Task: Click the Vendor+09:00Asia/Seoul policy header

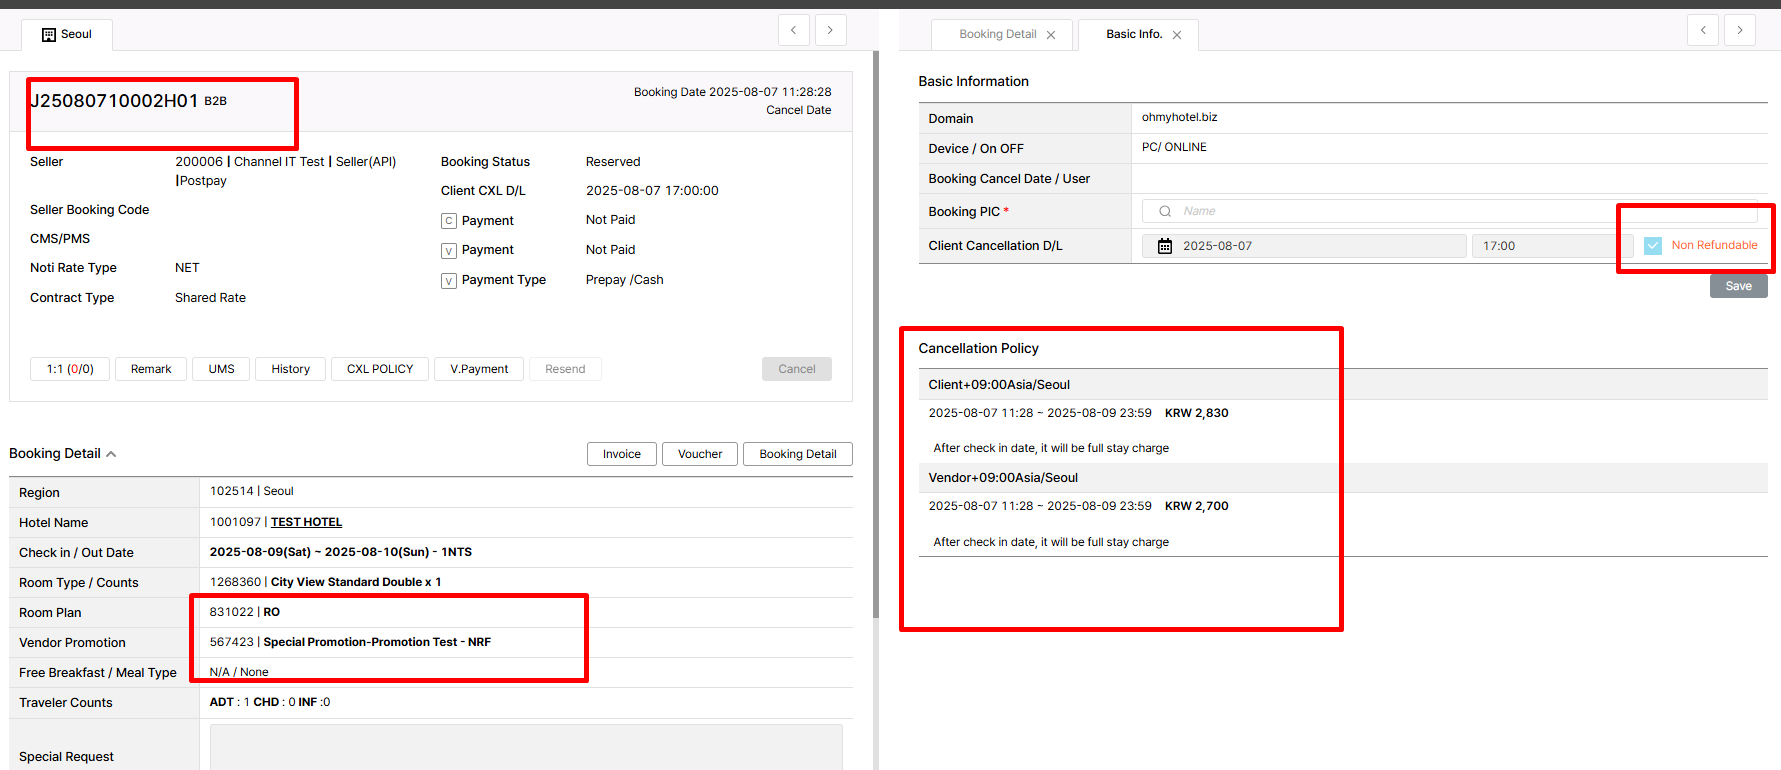Action: pos(1003,478)
